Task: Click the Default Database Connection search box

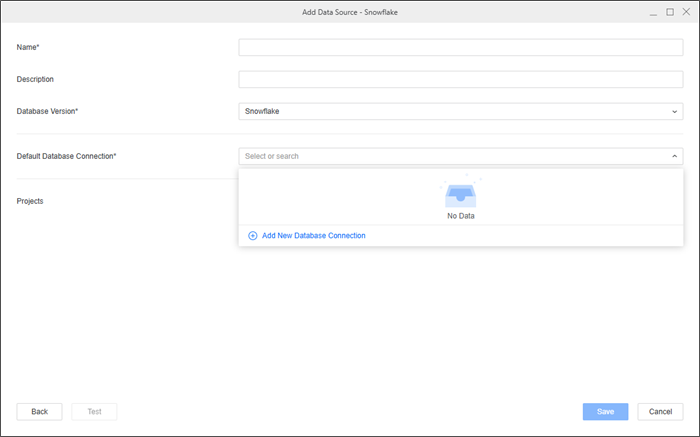Action: pyautogui.click(x=461, y=156)
